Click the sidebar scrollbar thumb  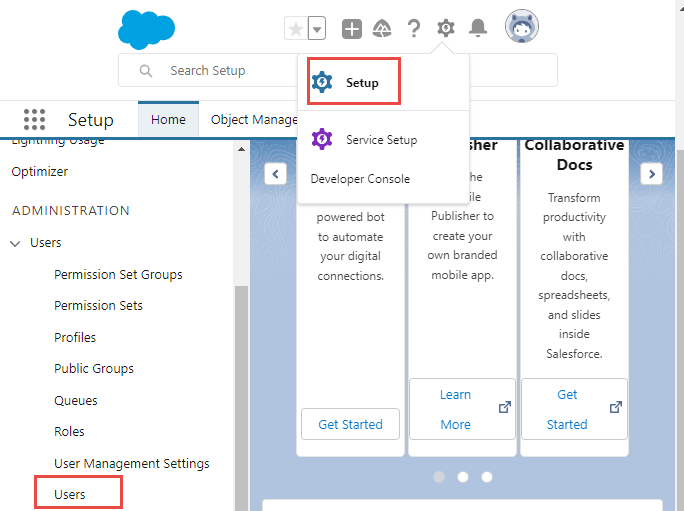pyautogui.click(x=241, y=397)
